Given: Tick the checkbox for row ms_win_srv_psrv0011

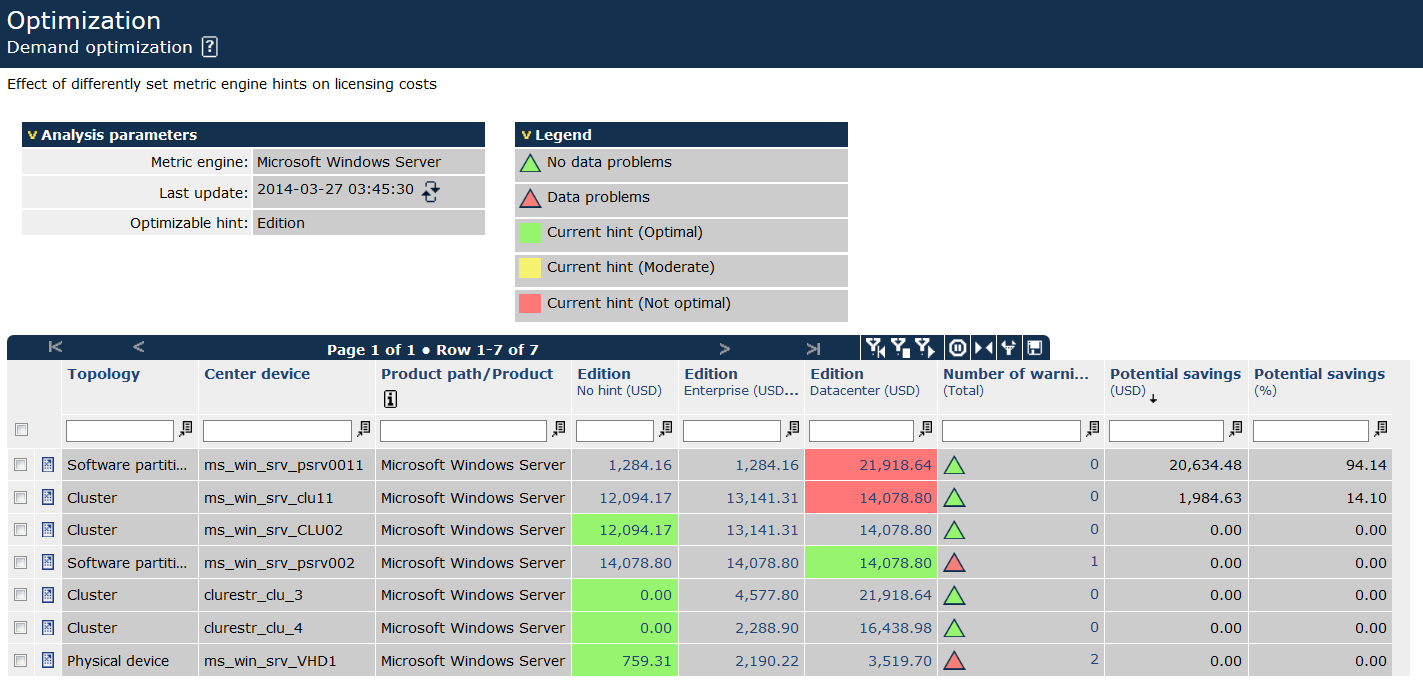Looking at the screenshot, I should (22, 464).
